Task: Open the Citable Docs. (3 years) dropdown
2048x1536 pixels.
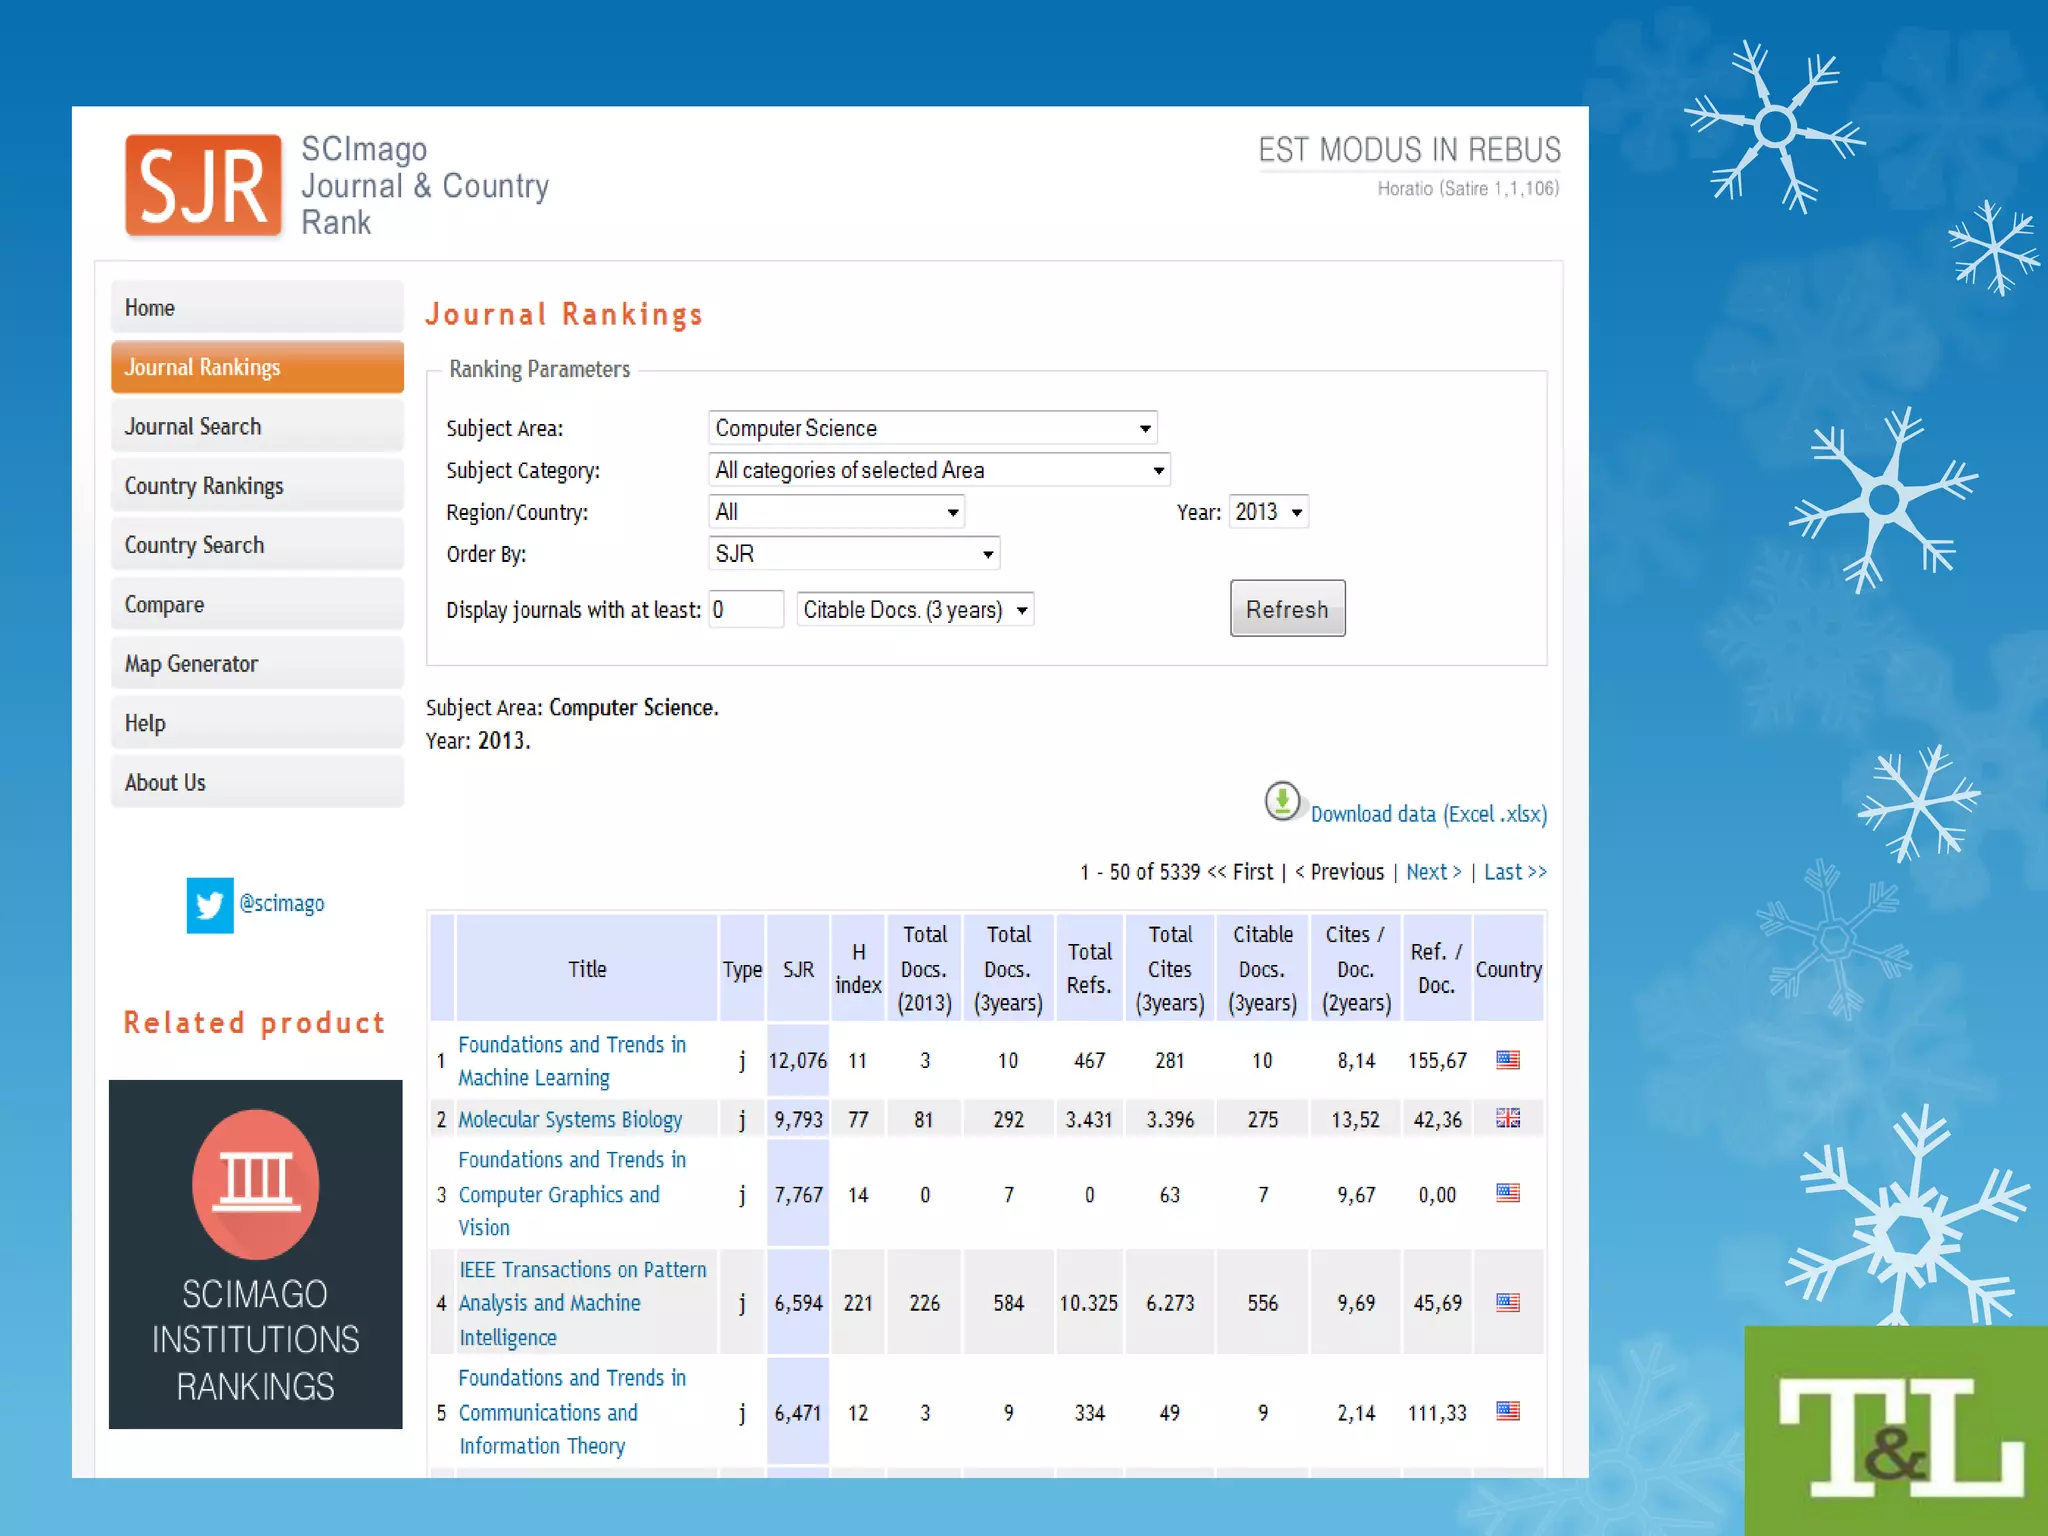Action: point(915,610)
